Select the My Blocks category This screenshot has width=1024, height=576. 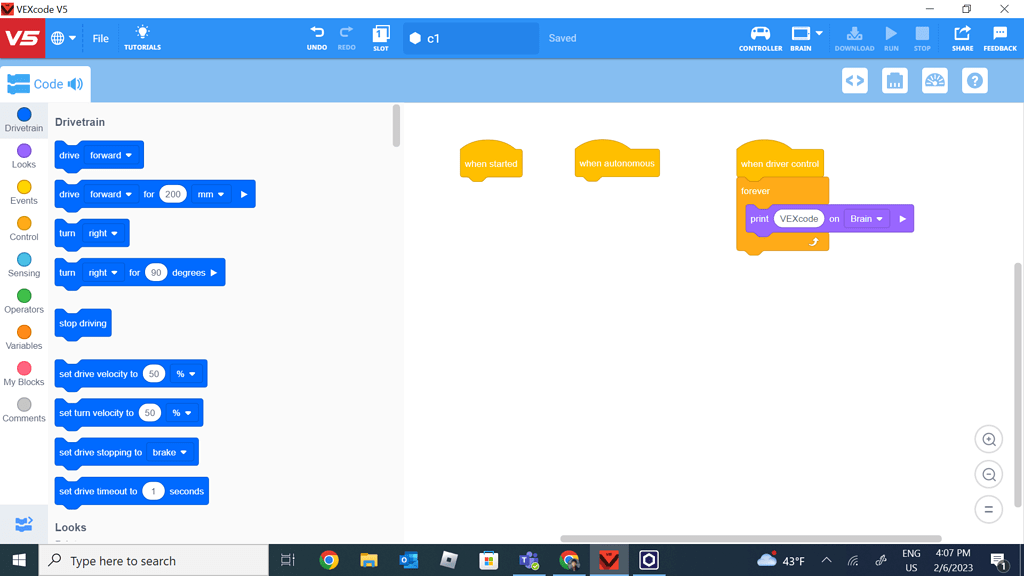click(23, 376)
